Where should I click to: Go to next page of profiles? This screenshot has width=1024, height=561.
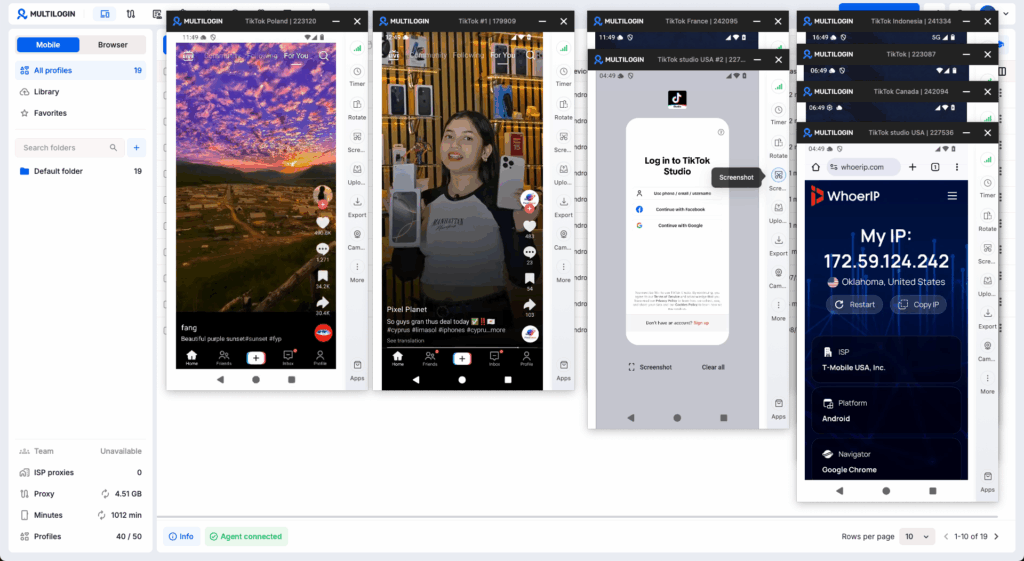997,536
